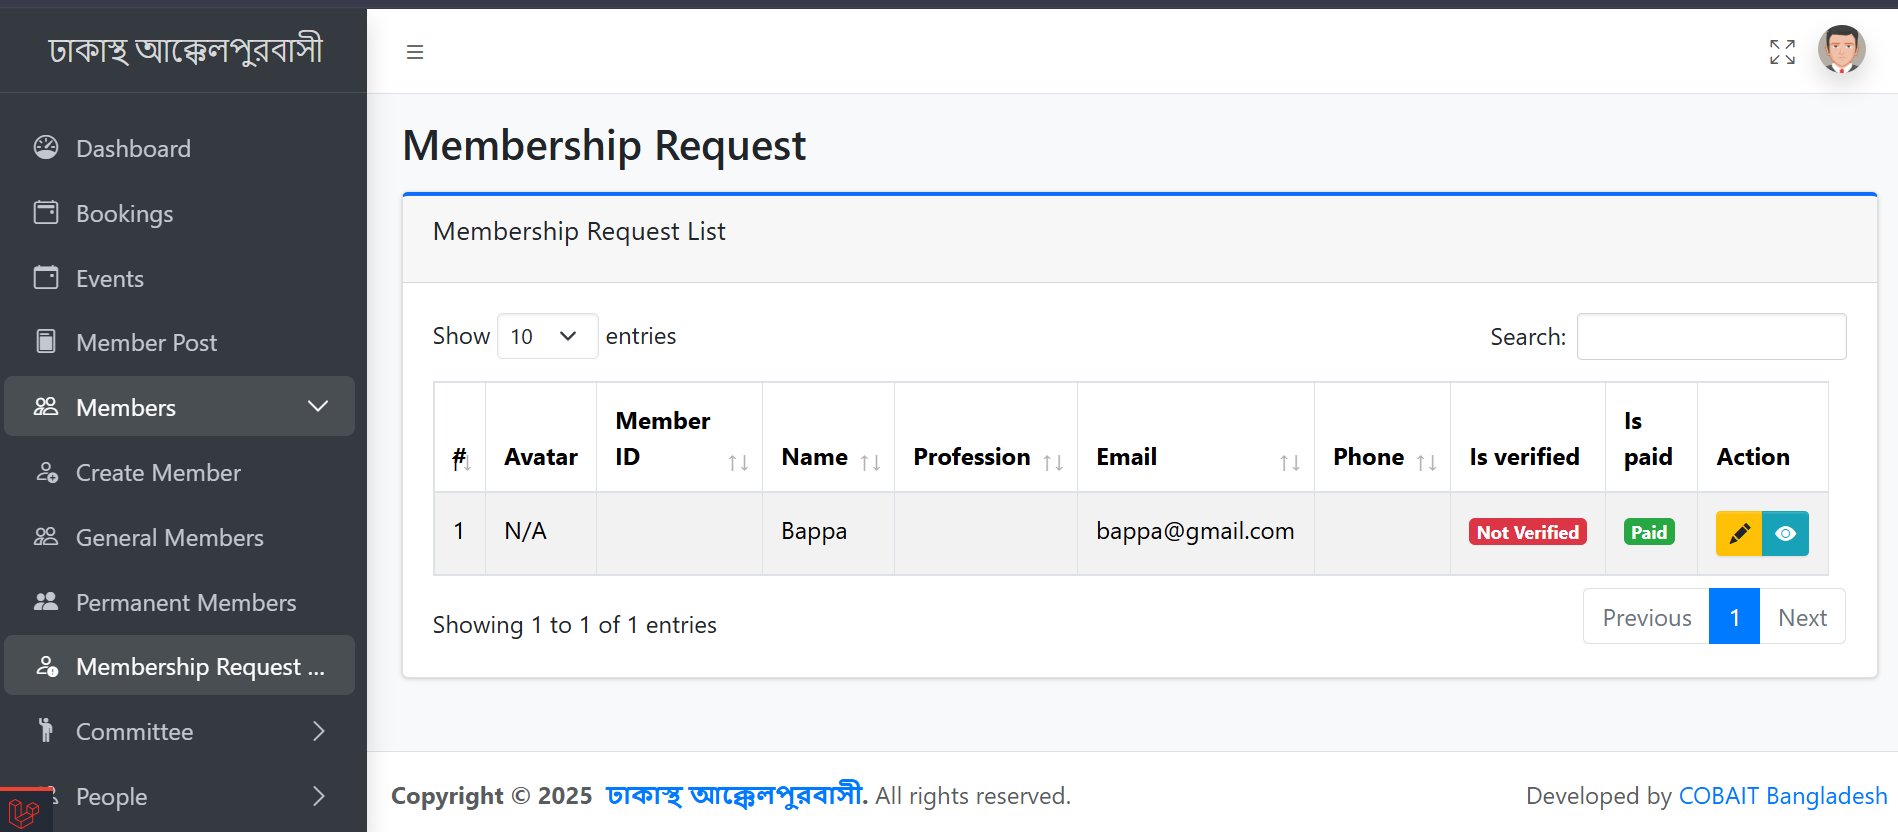Click the Laravel debug bar icon
The image size is (1898, 832).
pyautogui.click(x=24, y=812)
